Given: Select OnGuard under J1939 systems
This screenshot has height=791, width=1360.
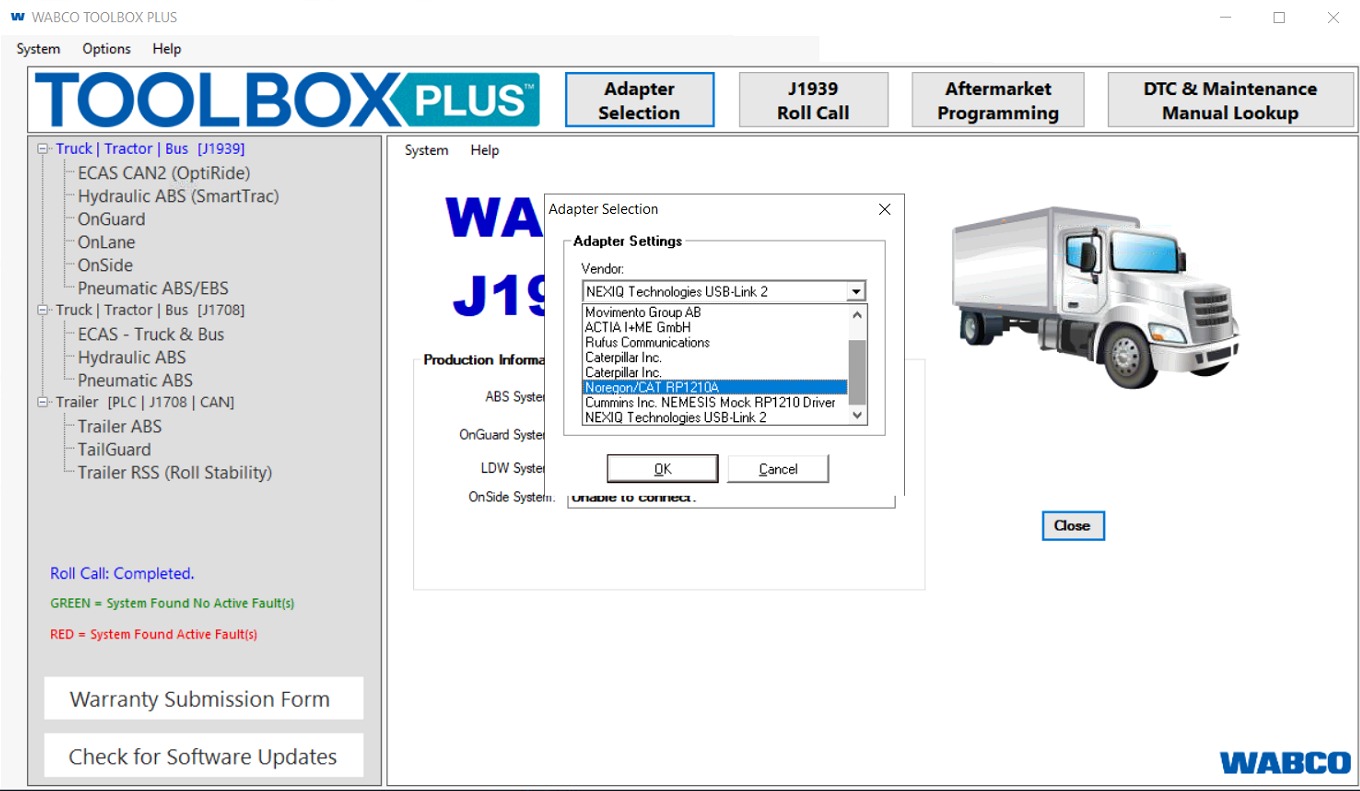Looking at the screenshot, I should [x=110, y=219].
